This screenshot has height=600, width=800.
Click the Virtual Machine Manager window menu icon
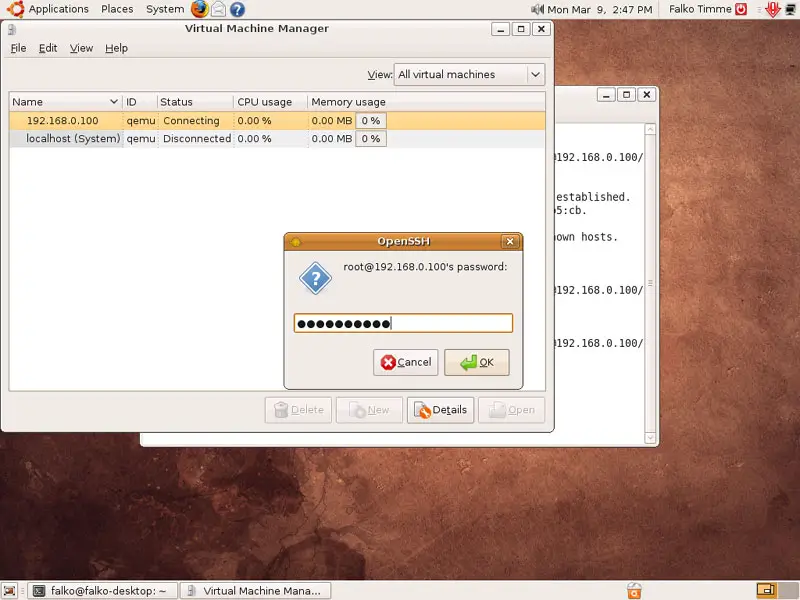coord(12,30)
